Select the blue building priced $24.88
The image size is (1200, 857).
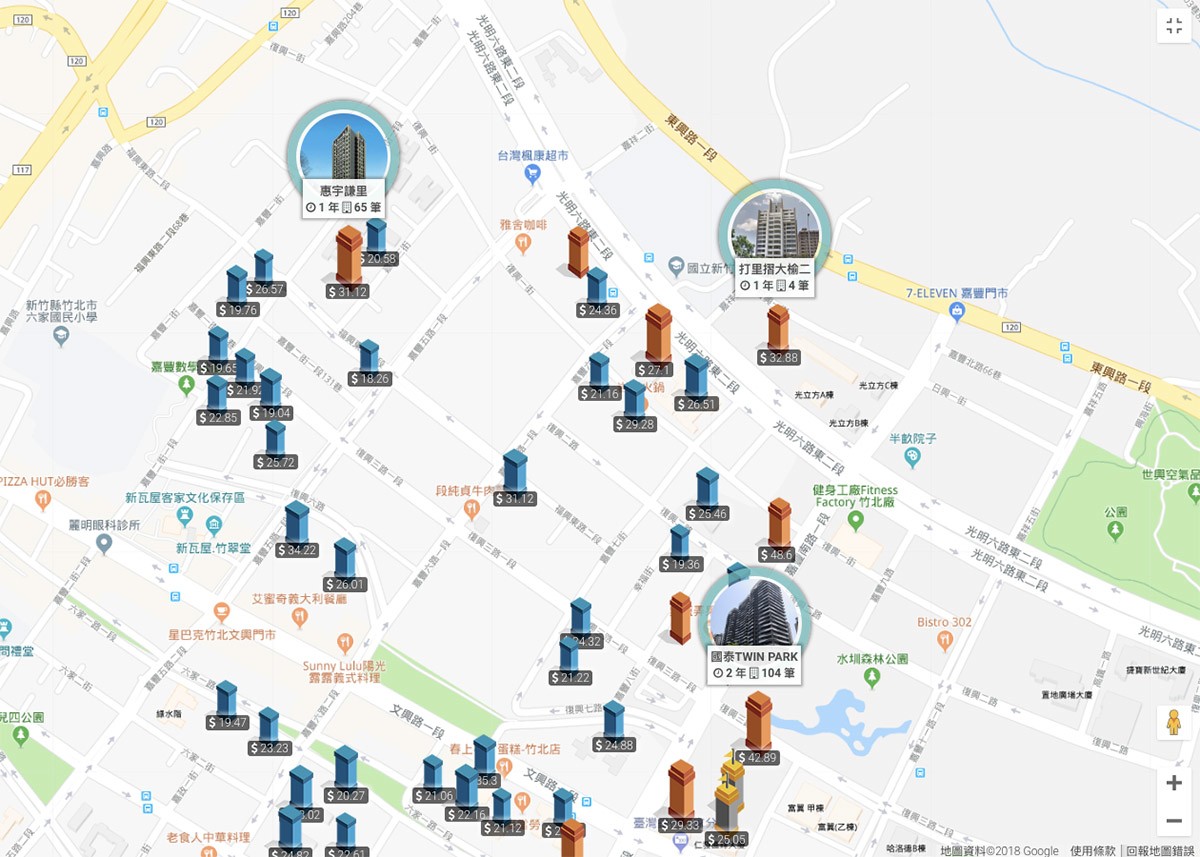(x=614, y=719)
